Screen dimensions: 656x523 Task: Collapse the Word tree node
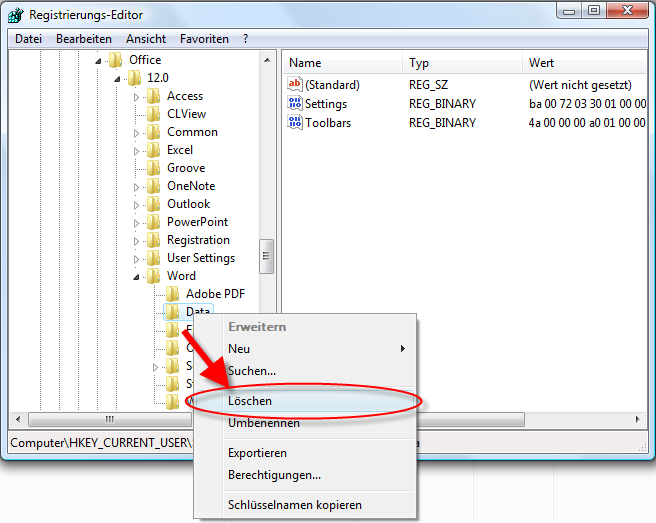point(137,276)
